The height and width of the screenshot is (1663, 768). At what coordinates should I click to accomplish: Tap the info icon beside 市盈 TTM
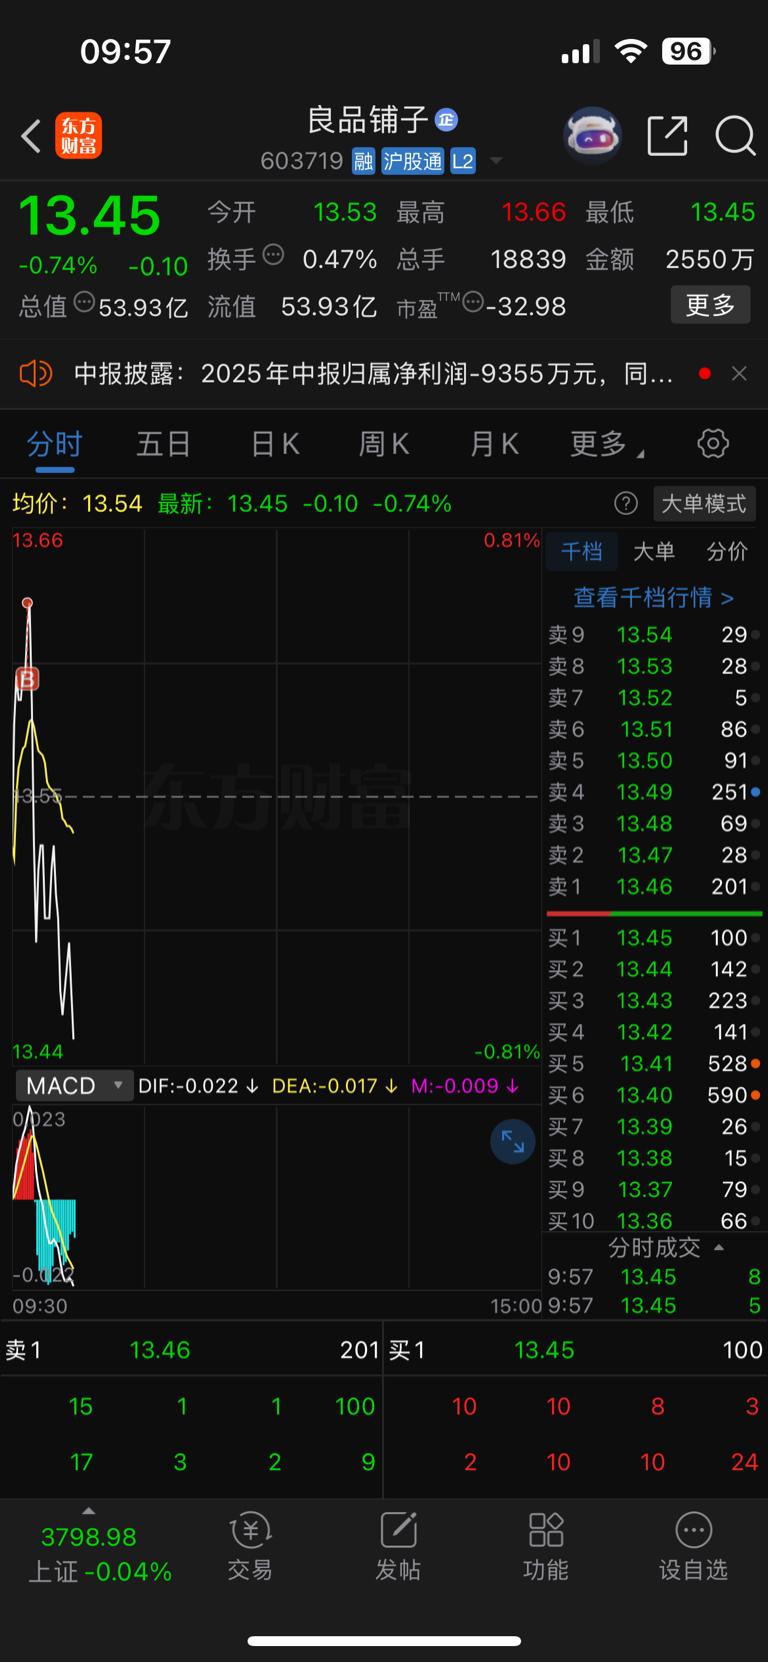pos(473,301)
